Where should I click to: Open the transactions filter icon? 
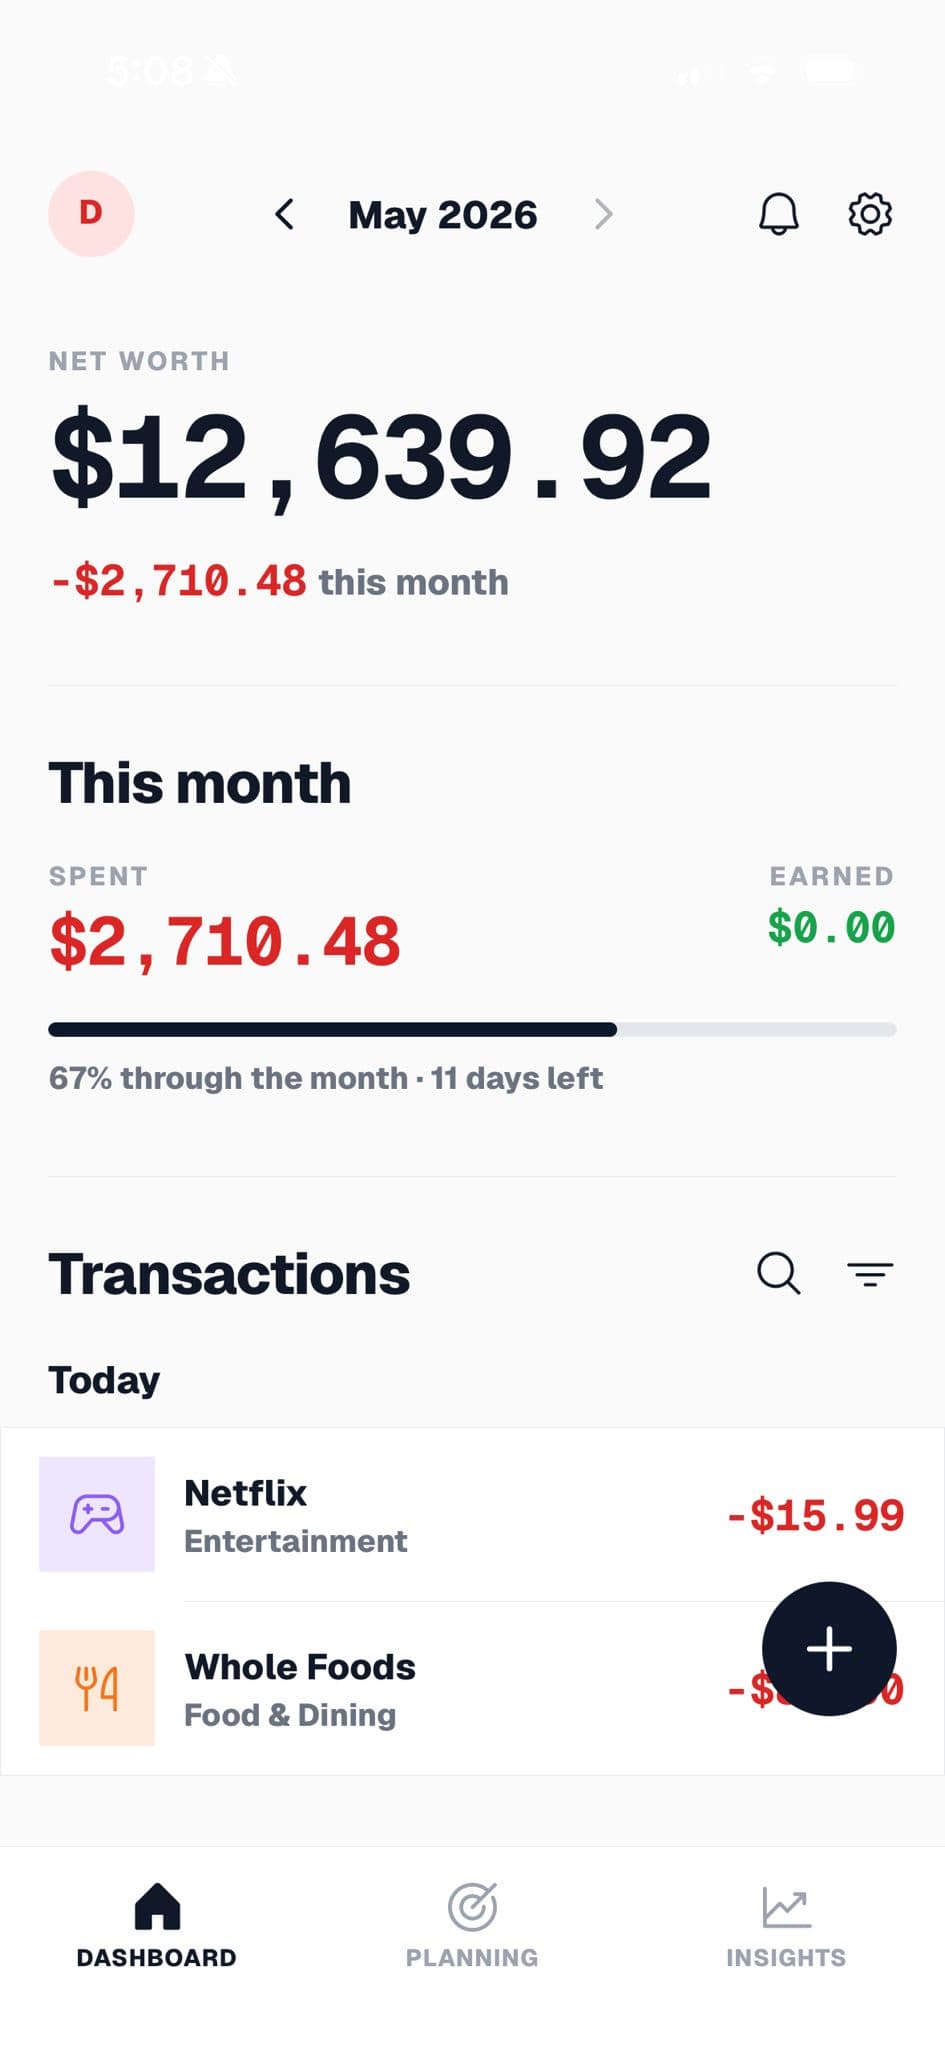click(x=870, y=1274)
